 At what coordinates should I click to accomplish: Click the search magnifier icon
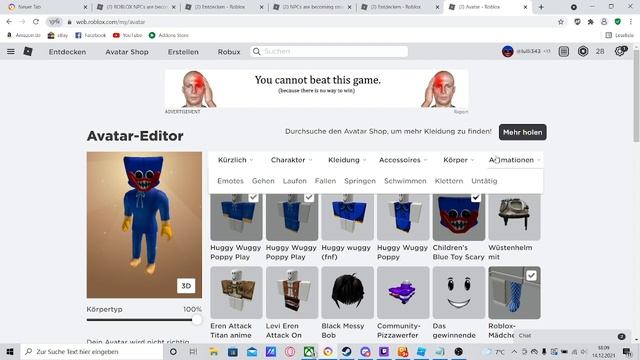click(256, 51)
